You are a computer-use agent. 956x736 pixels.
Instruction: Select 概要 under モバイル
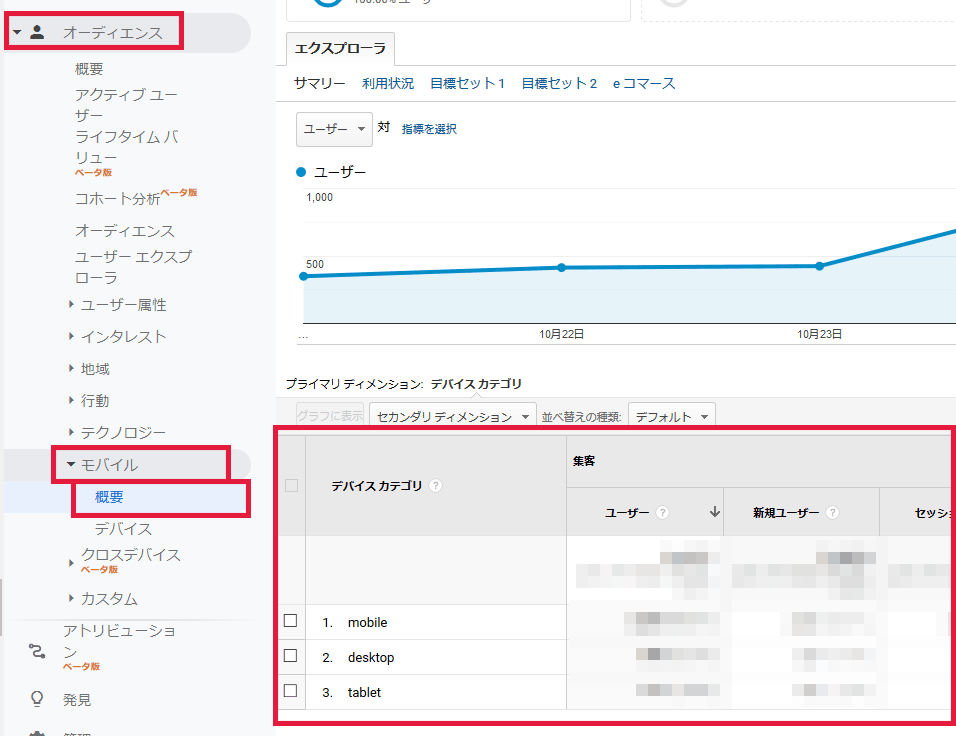click(x=109, y=497)
